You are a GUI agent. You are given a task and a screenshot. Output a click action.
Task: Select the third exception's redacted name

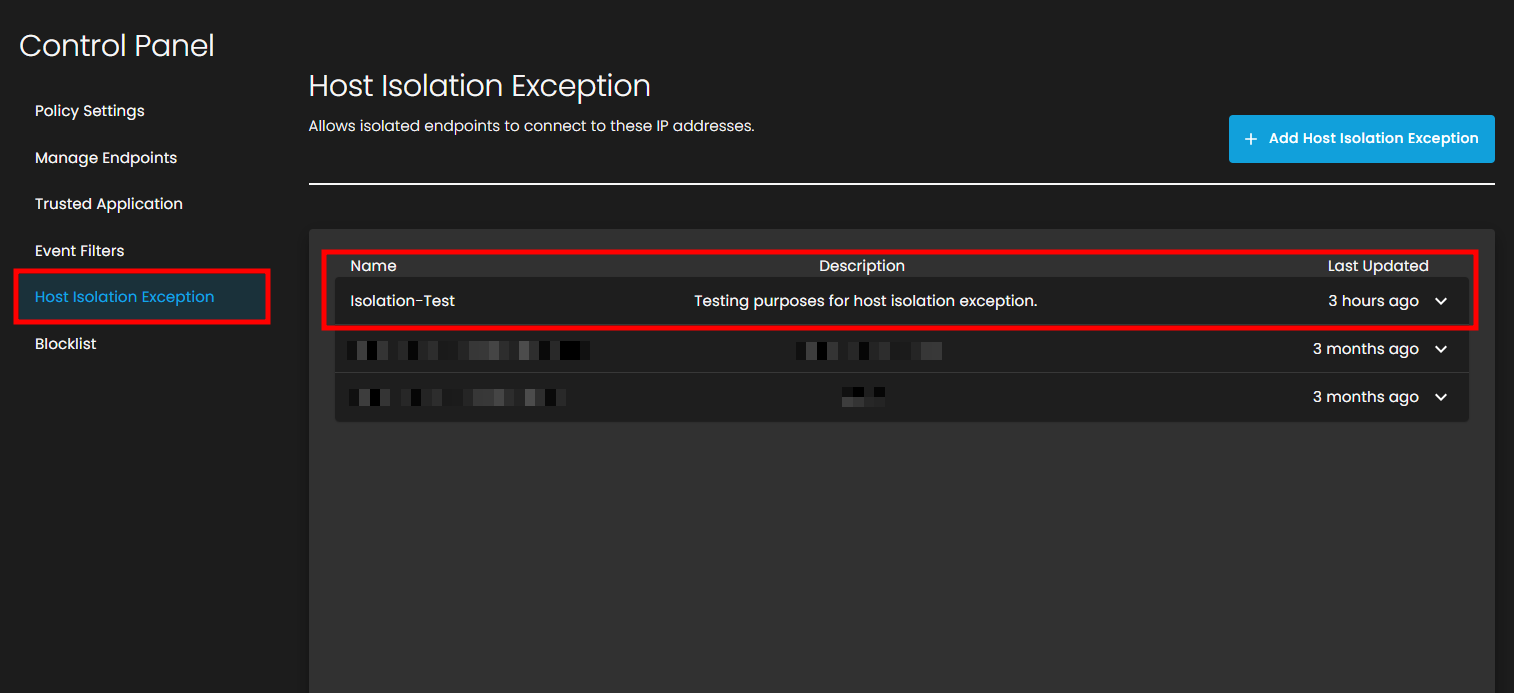(456, 397)
